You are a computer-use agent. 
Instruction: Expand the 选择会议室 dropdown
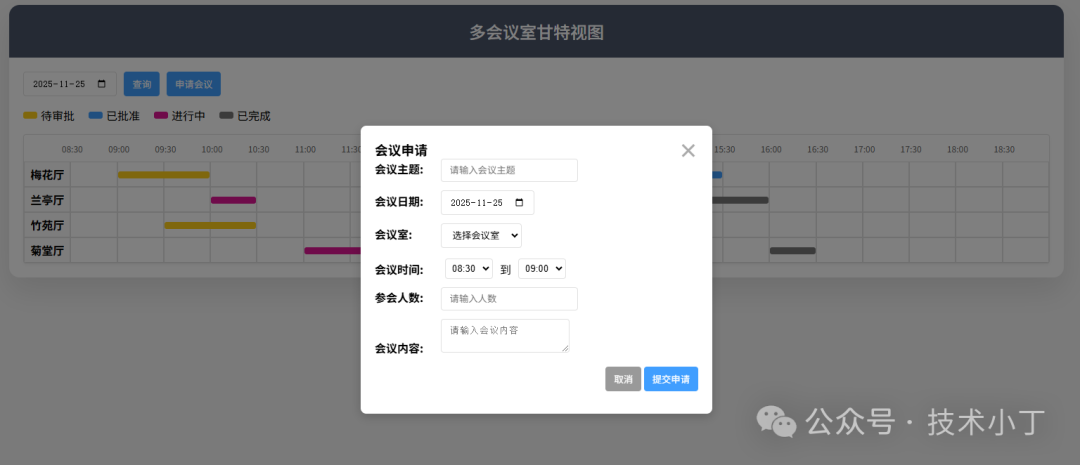tap(481, 235)
